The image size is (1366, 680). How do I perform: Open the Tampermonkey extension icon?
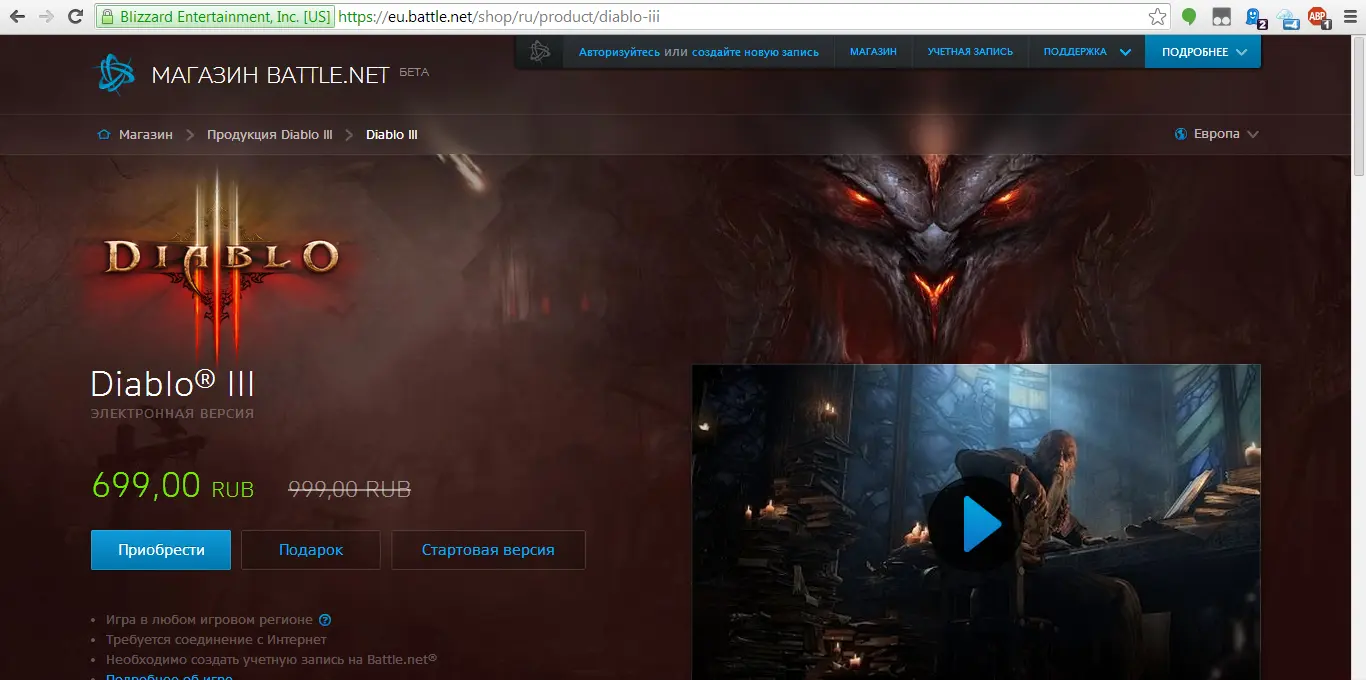(1221, 17)
